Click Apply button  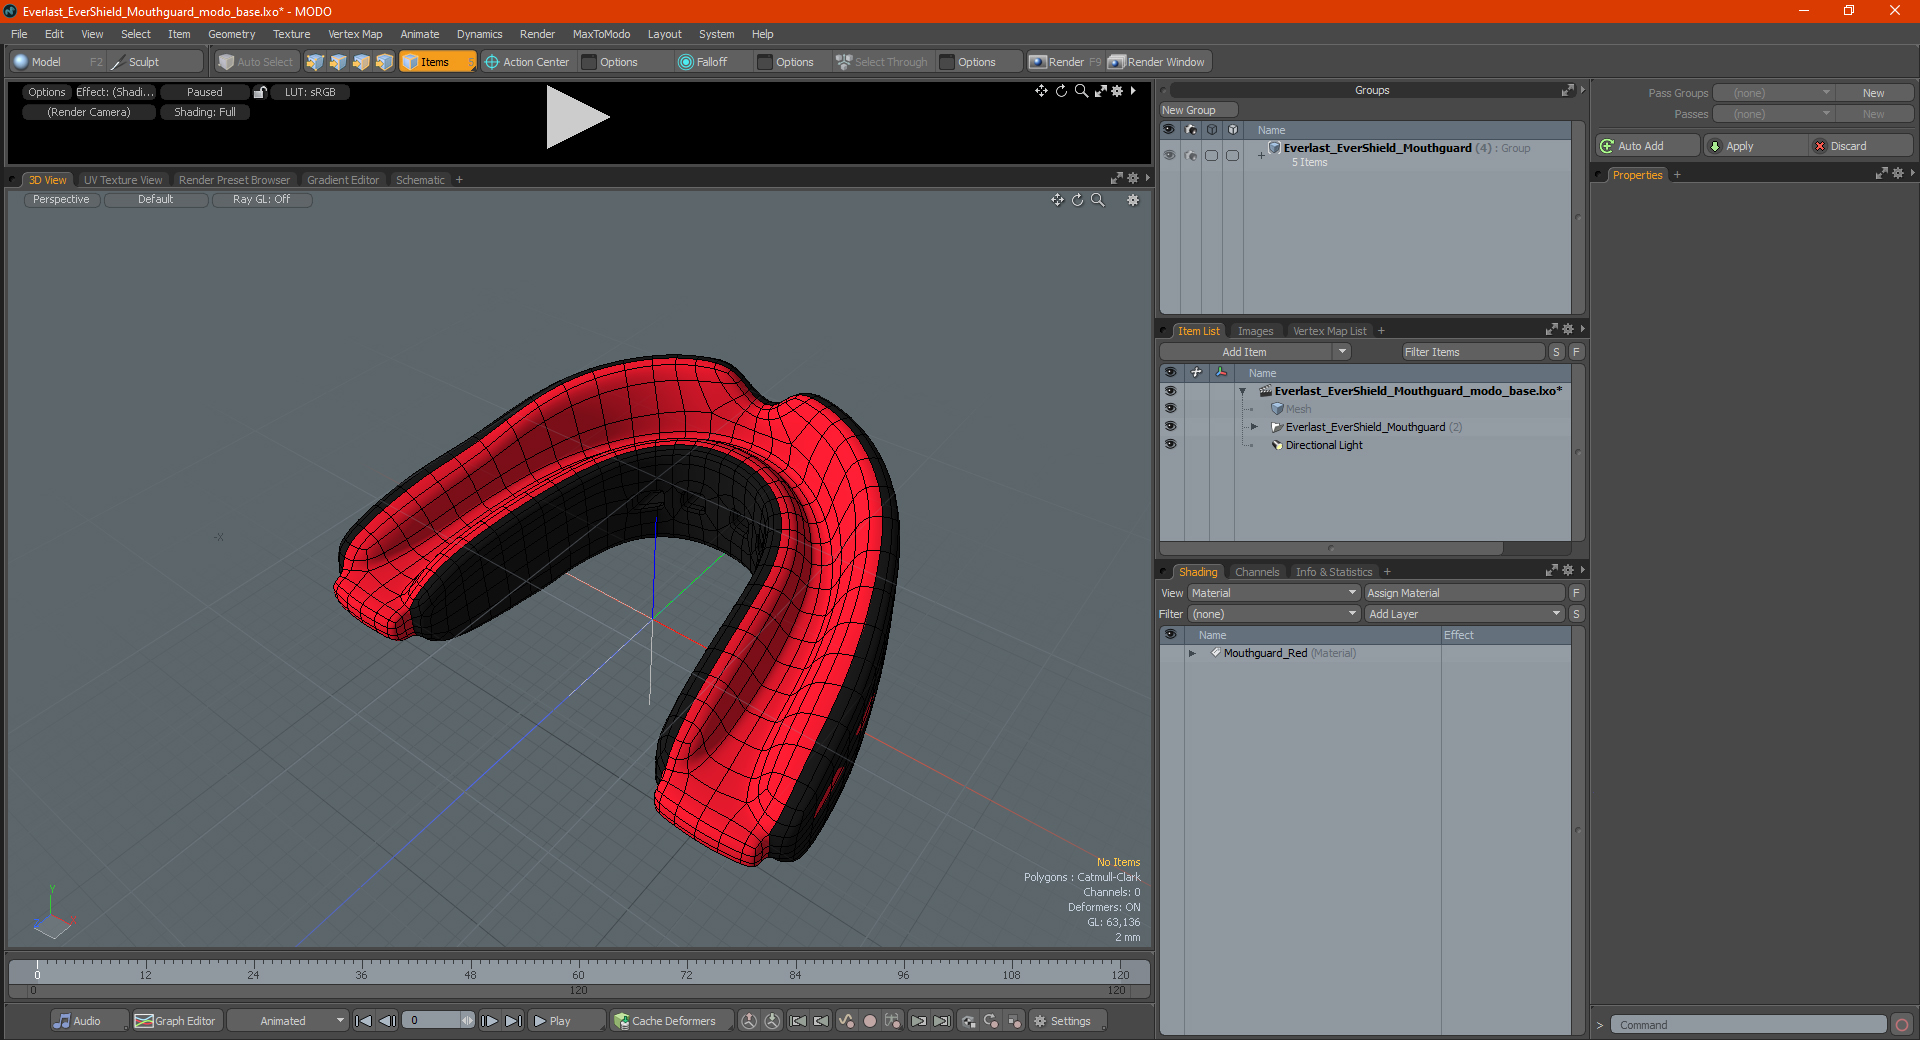(1756, 146)
